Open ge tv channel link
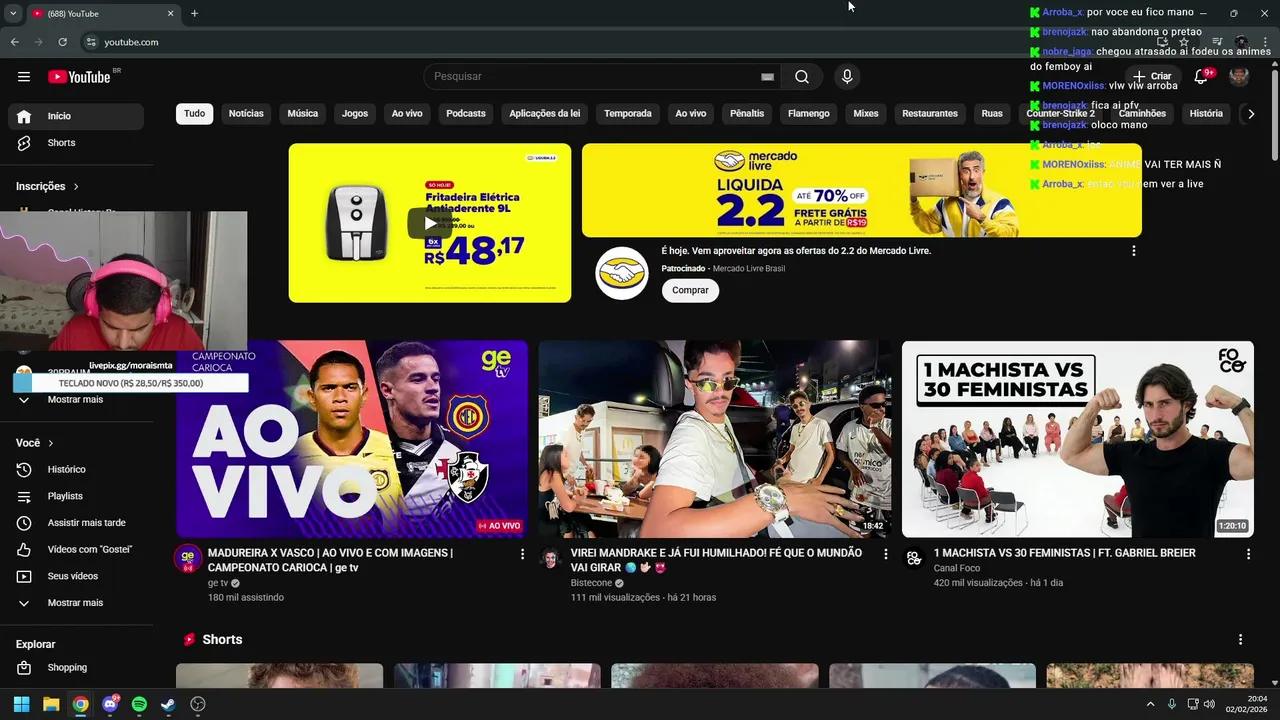The height and width of the screenshot is (720, 1280). pyautogui.click(x=218, y=583)
